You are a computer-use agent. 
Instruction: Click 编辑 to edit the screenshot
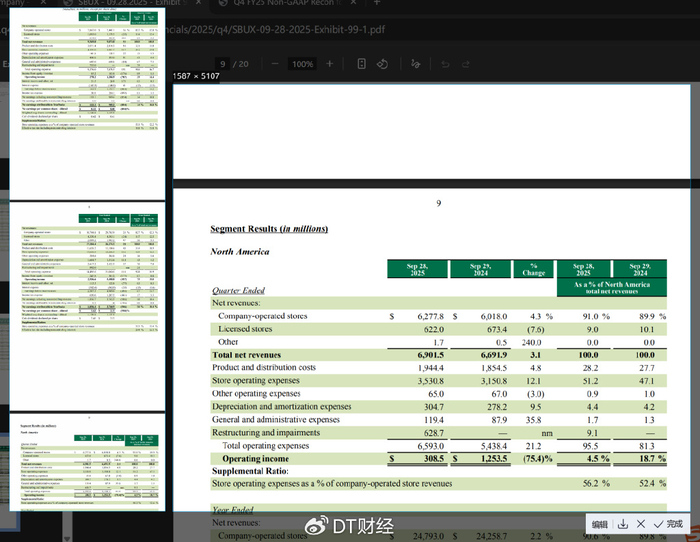(x=599, y=524)
